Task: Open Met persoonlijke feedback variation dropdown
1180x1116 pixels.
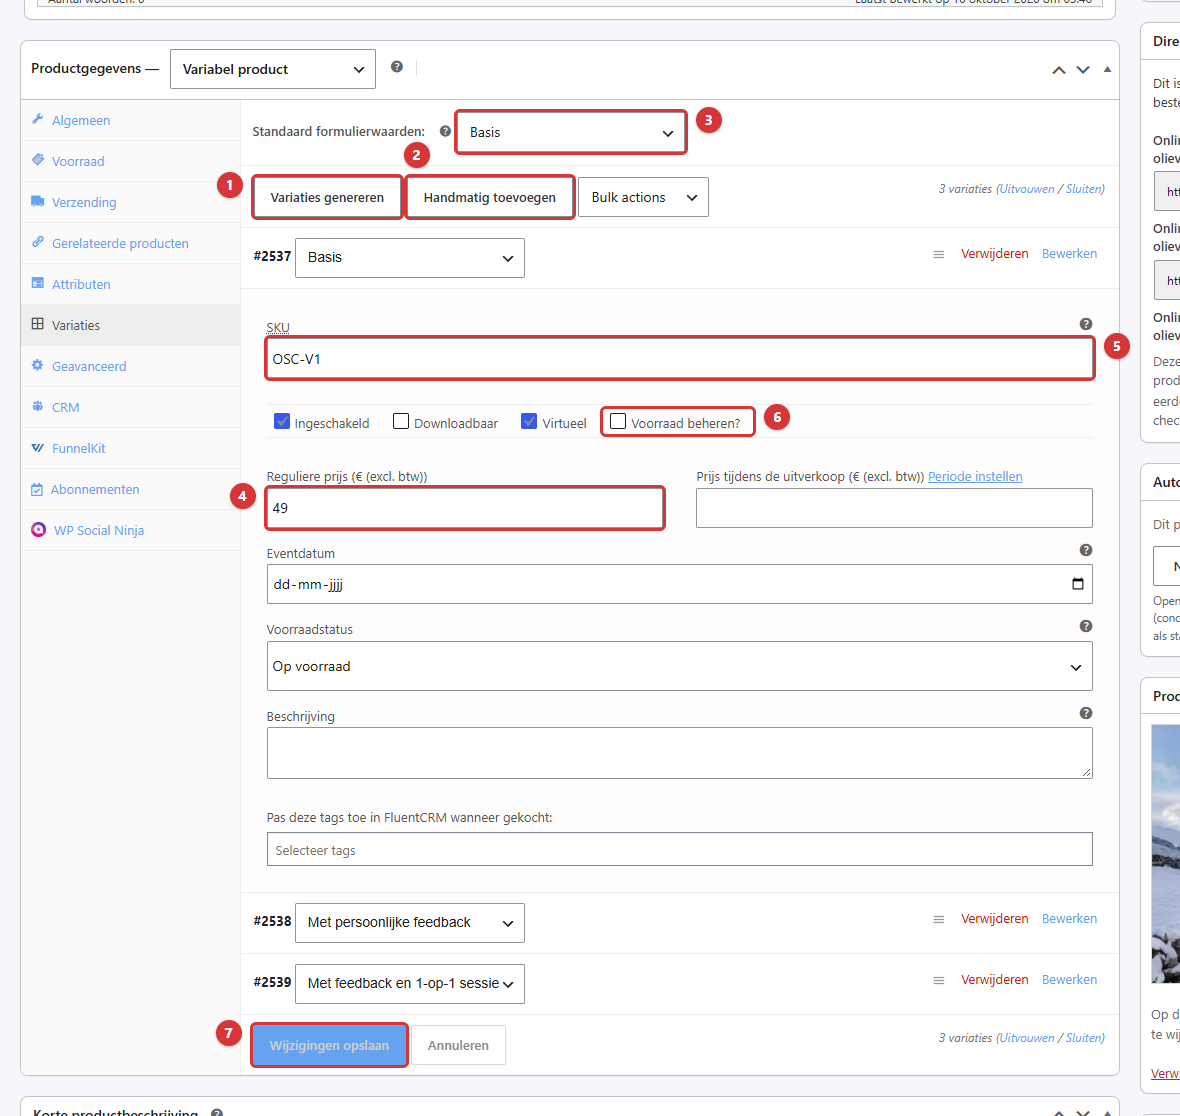Action: pos(410,923)
